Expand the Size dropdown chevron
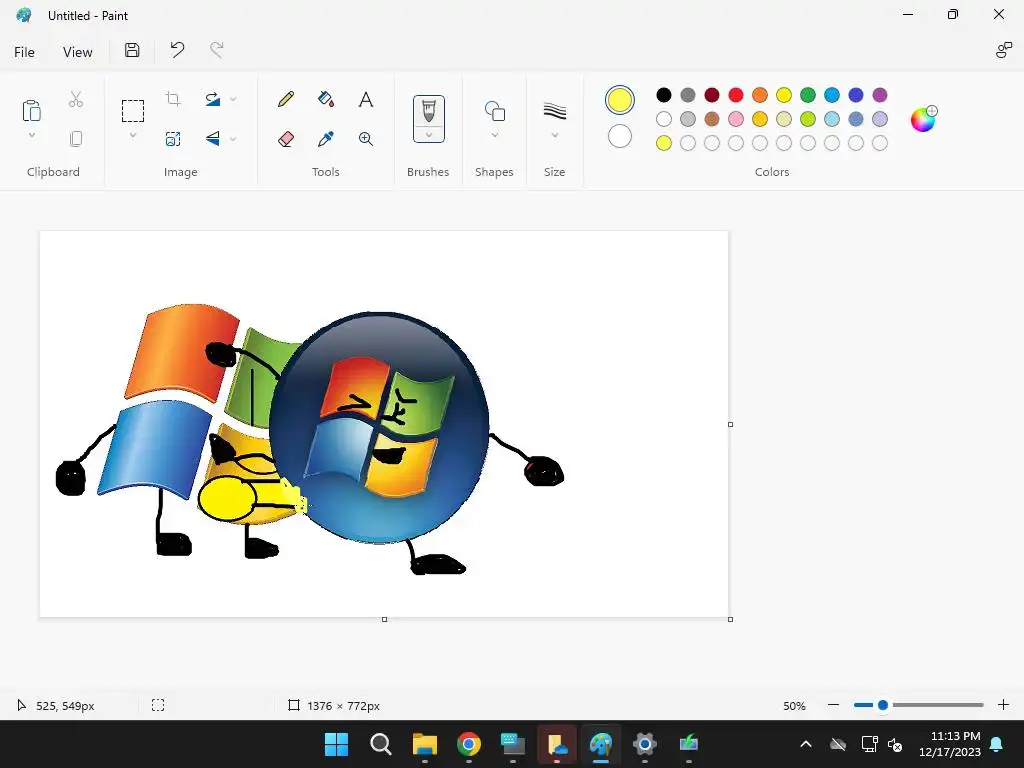The image size is (1024, 768). (554, 135)
